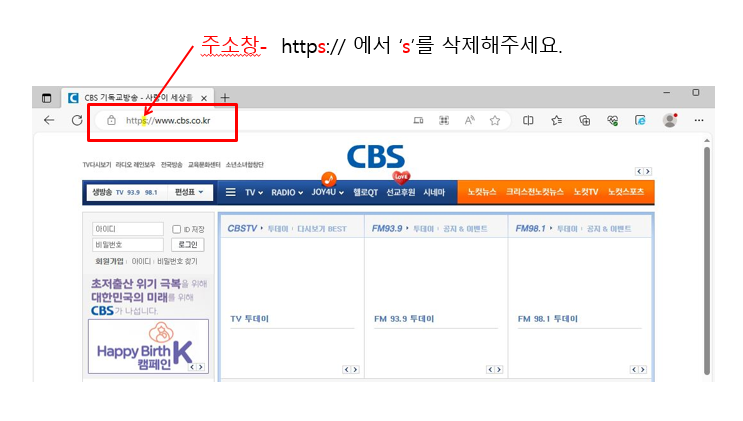Open the Internet Explorer mode icon

[x=640, y=120]
